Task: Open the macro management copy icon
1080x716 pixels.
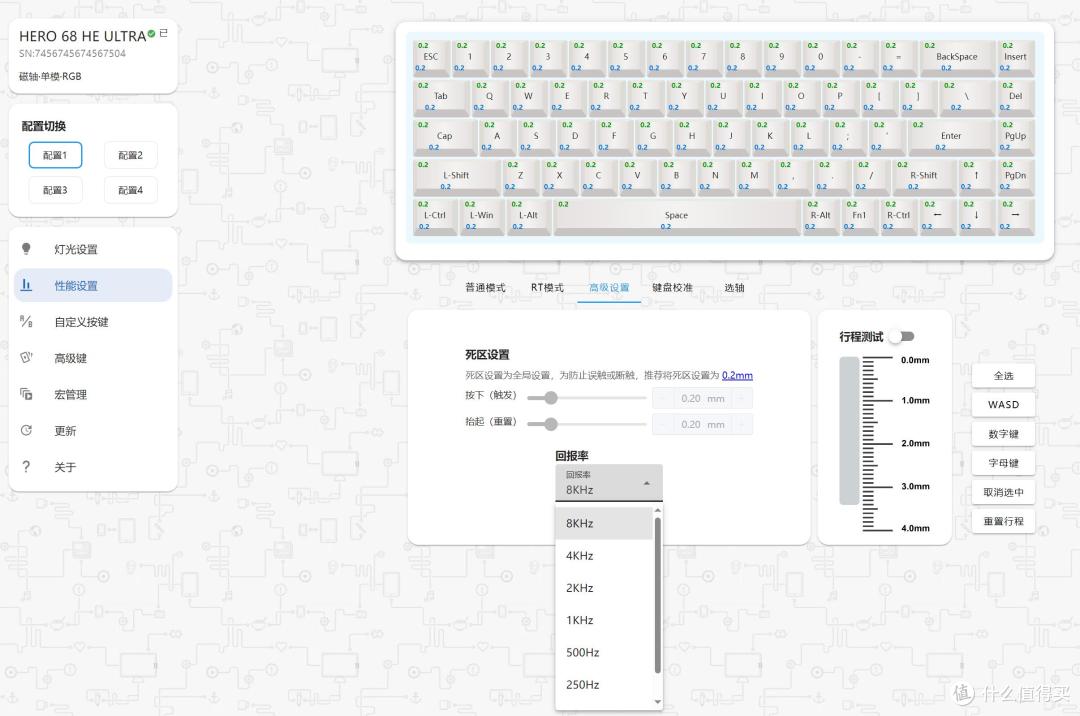Action: point(26,394)
